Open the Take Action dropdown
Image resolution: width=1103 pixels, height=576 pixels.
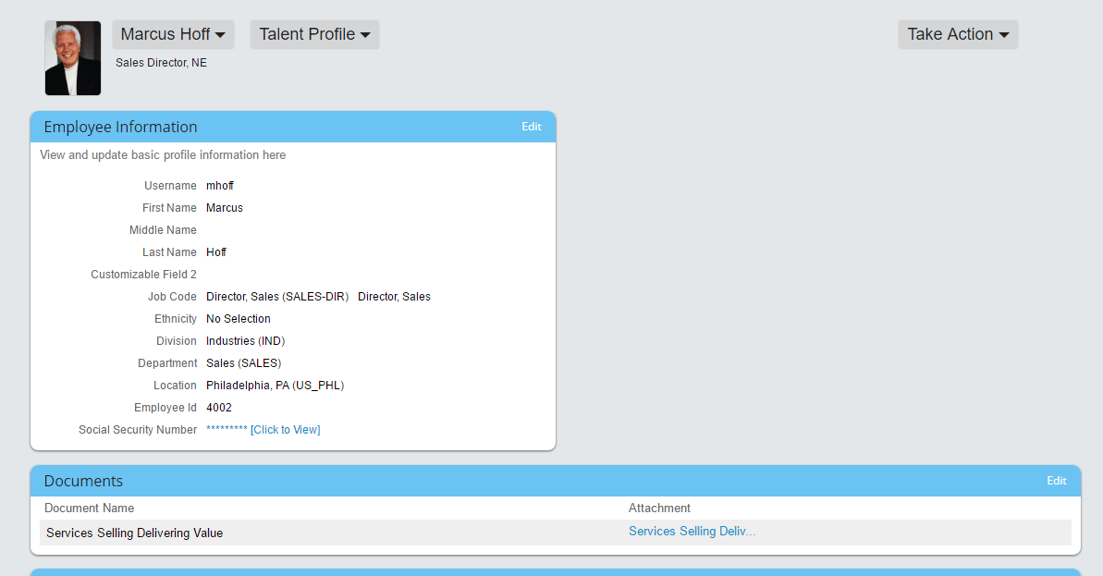pos(956,33)
